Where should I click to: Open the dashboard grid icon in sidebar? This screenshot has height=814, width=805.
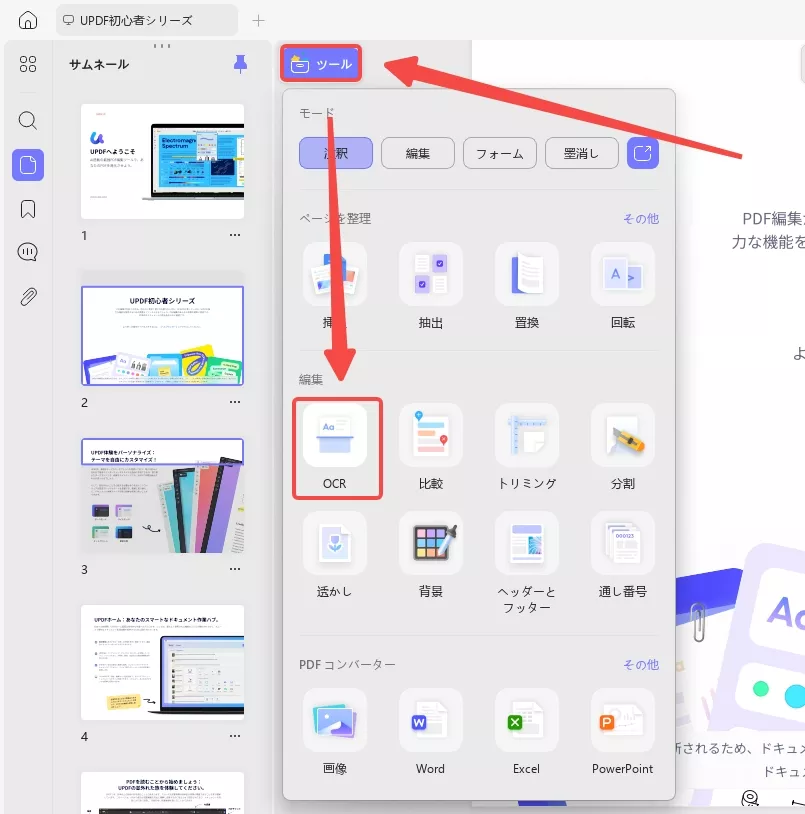28,64
